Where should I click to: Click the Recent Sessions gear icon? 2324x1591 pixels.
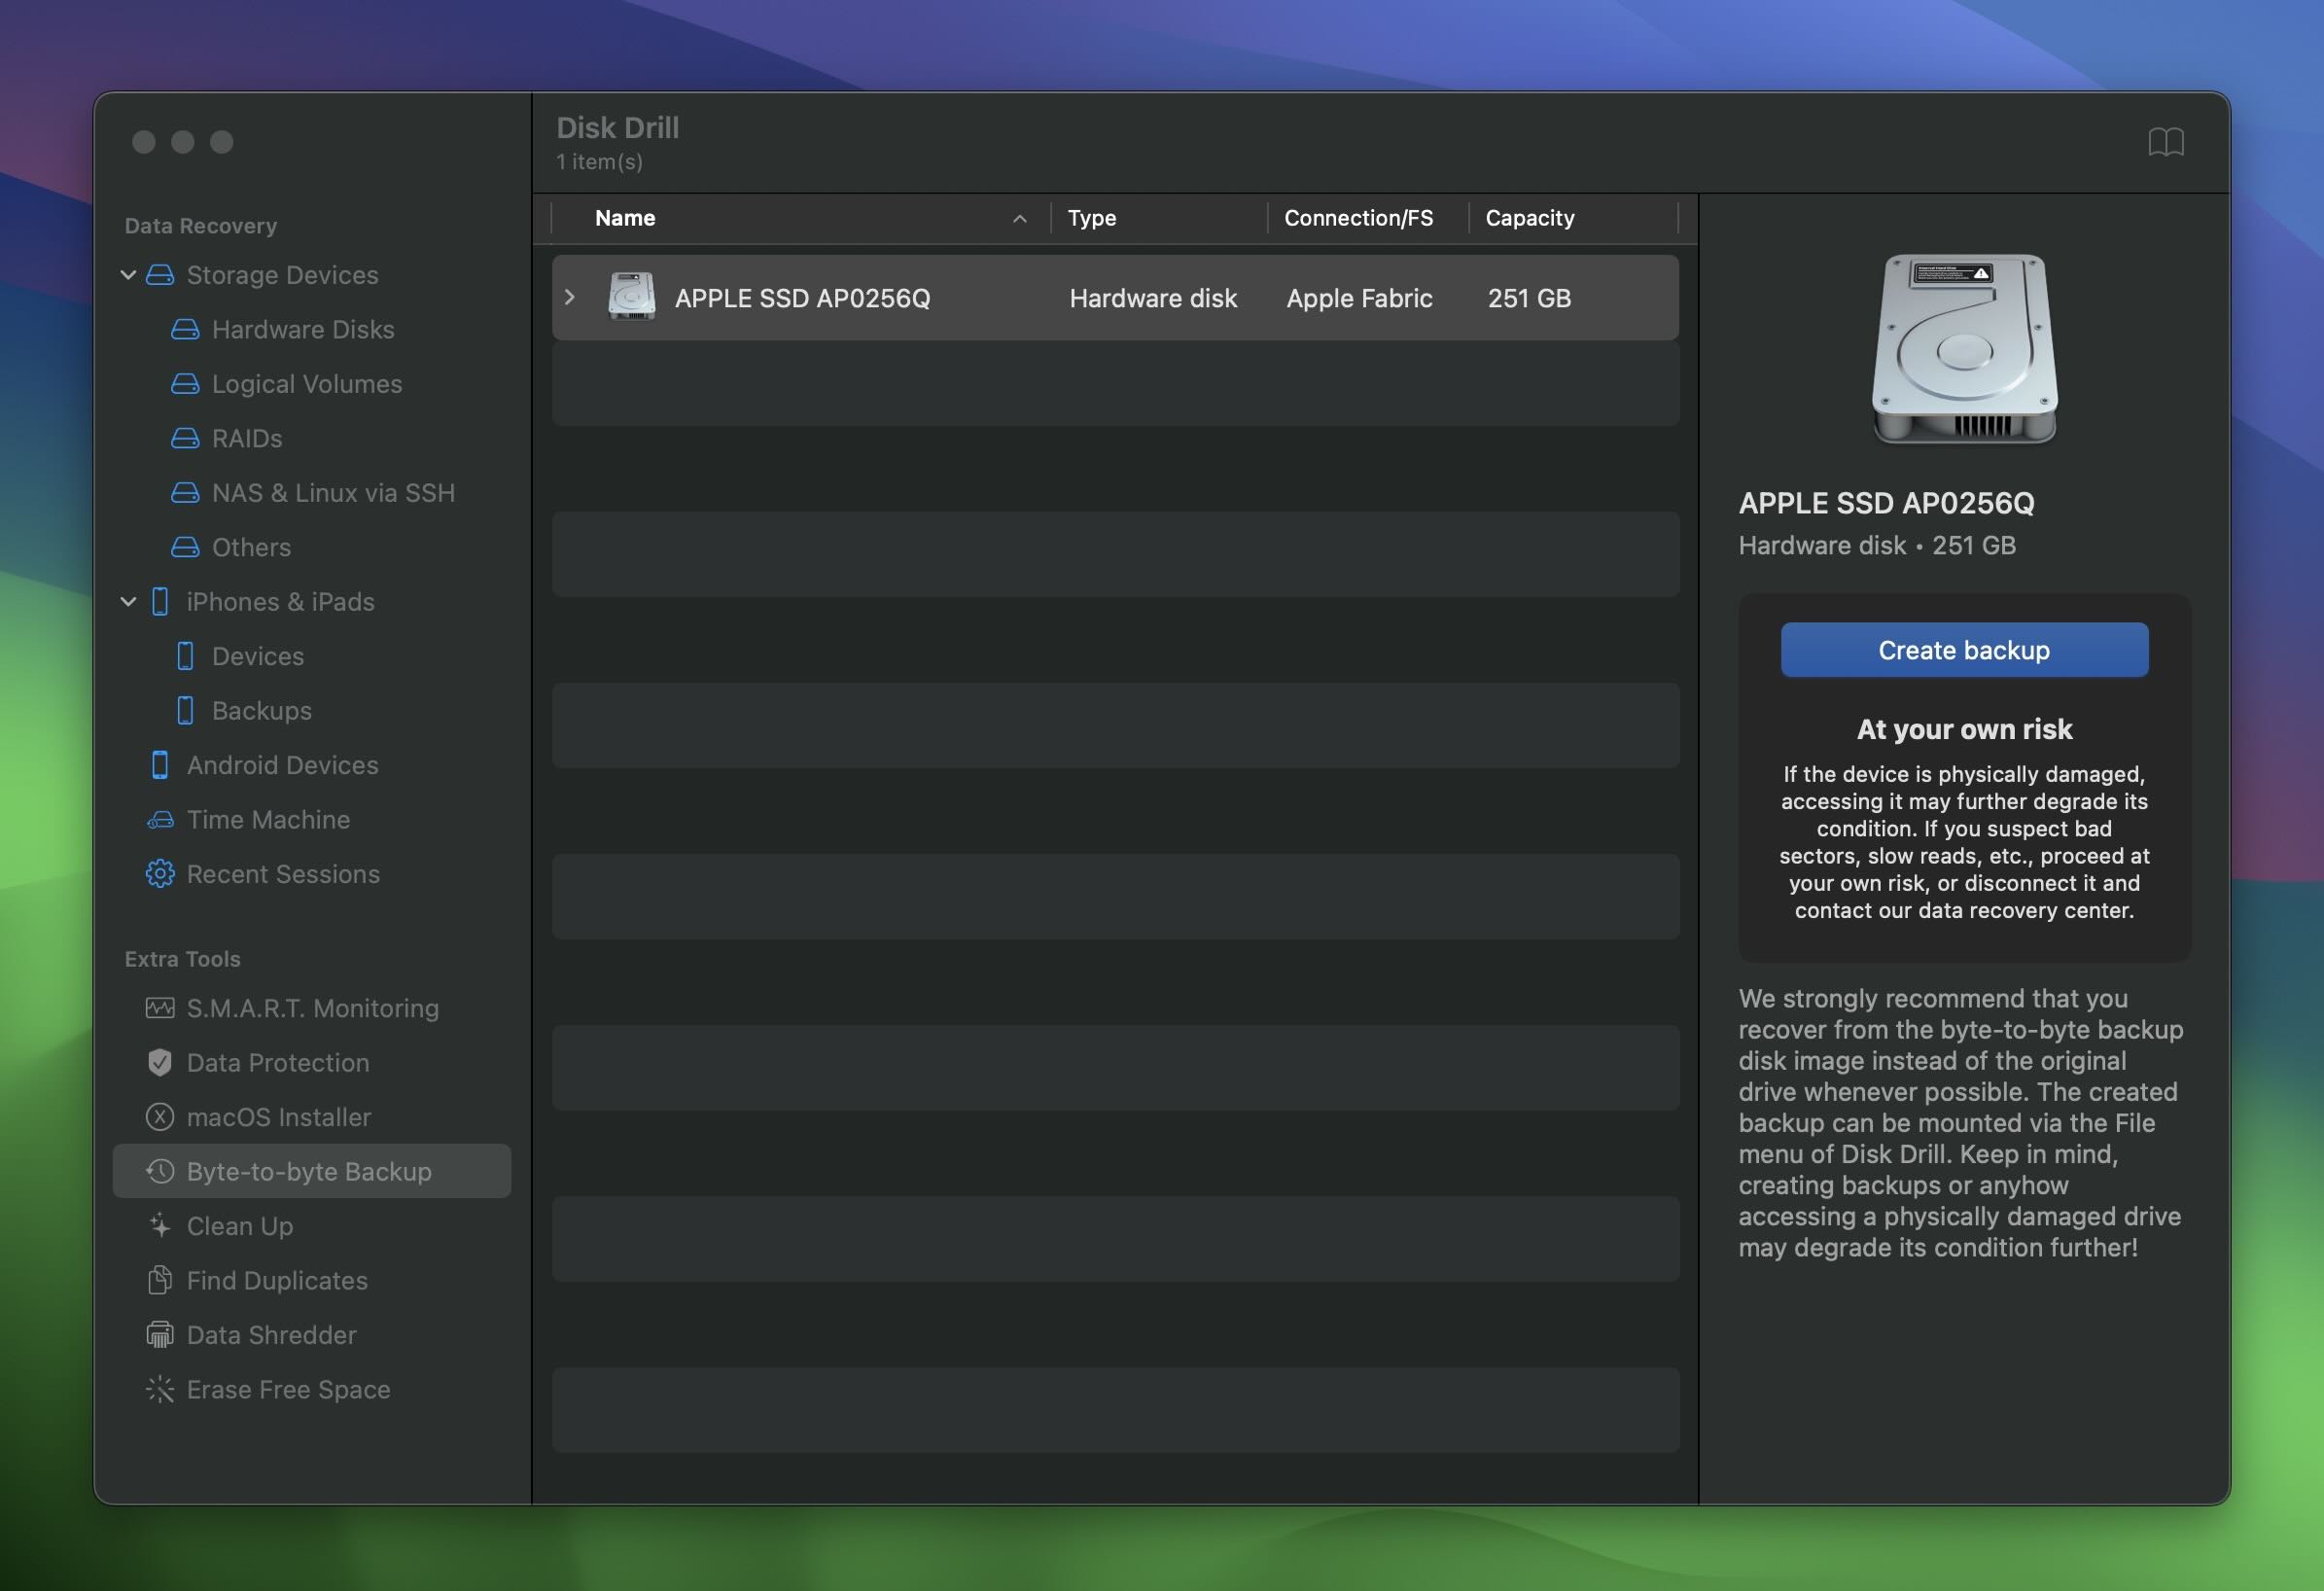[160, 874]
